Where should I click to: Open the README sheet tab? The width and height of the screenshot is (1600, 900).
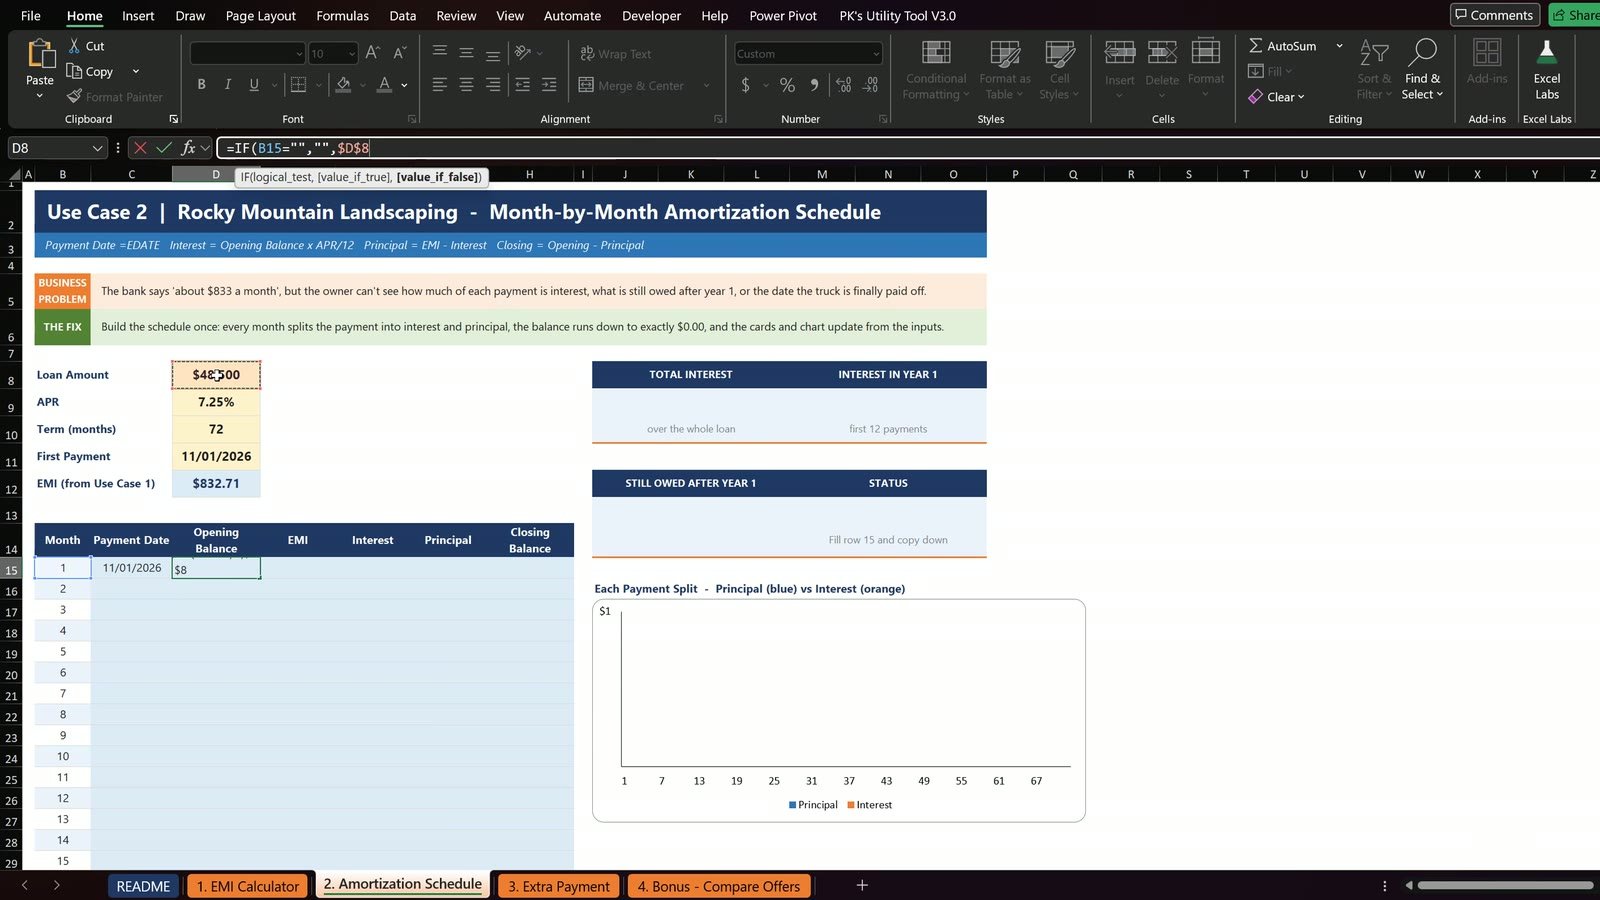click(x=143, y=886)
